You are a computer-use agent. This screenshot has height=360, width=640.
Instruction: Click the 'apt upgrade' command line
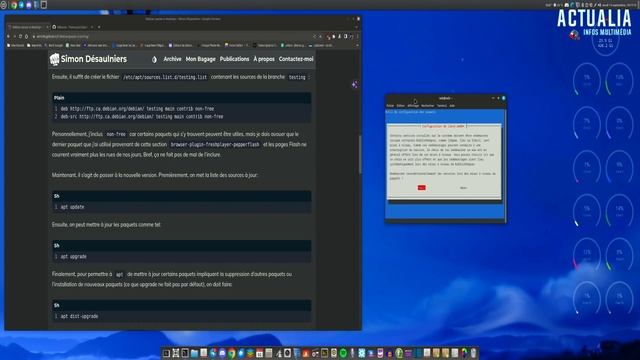(73, 257)
